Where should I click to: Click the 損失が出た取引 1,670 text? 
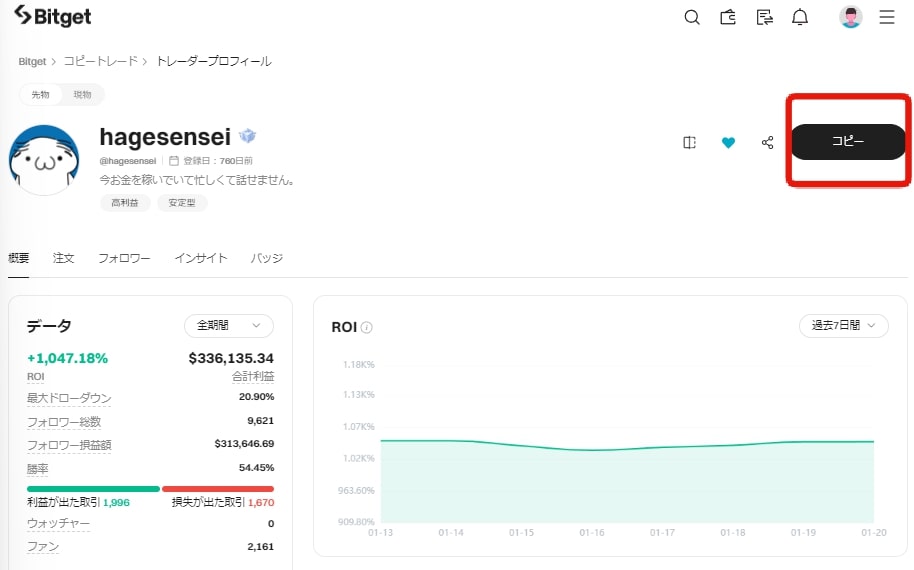223,502
